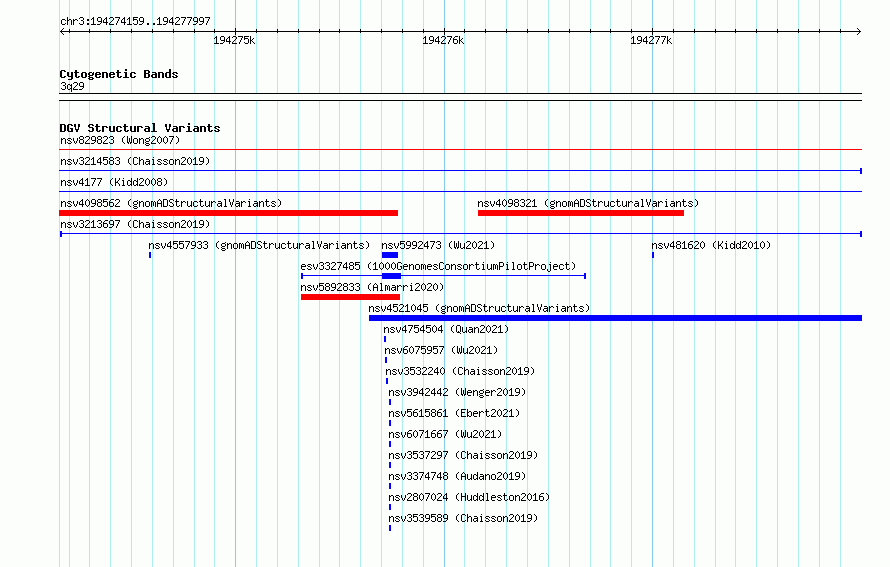Viewport: 890px width, 567px height.
Task: Open the nsv481620 (Kidd2010) variant
Action: point(711,245)
